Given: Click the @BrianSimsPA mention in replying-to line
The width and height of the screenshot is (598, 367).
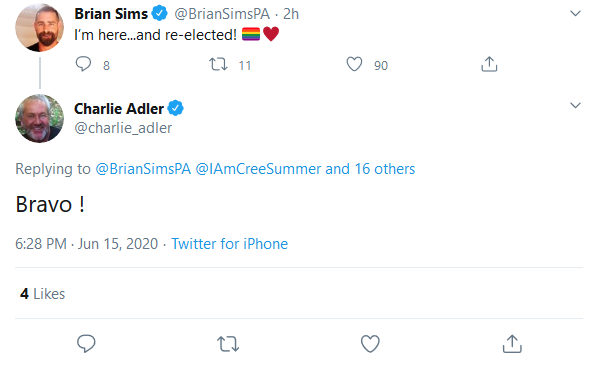Looking at the screenshot, I should [x=143, y=169].
